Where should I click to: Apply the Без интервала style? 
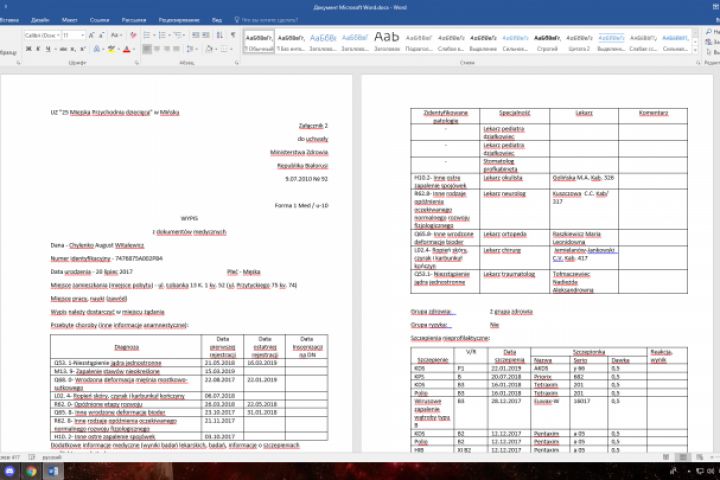click(291, 42)
